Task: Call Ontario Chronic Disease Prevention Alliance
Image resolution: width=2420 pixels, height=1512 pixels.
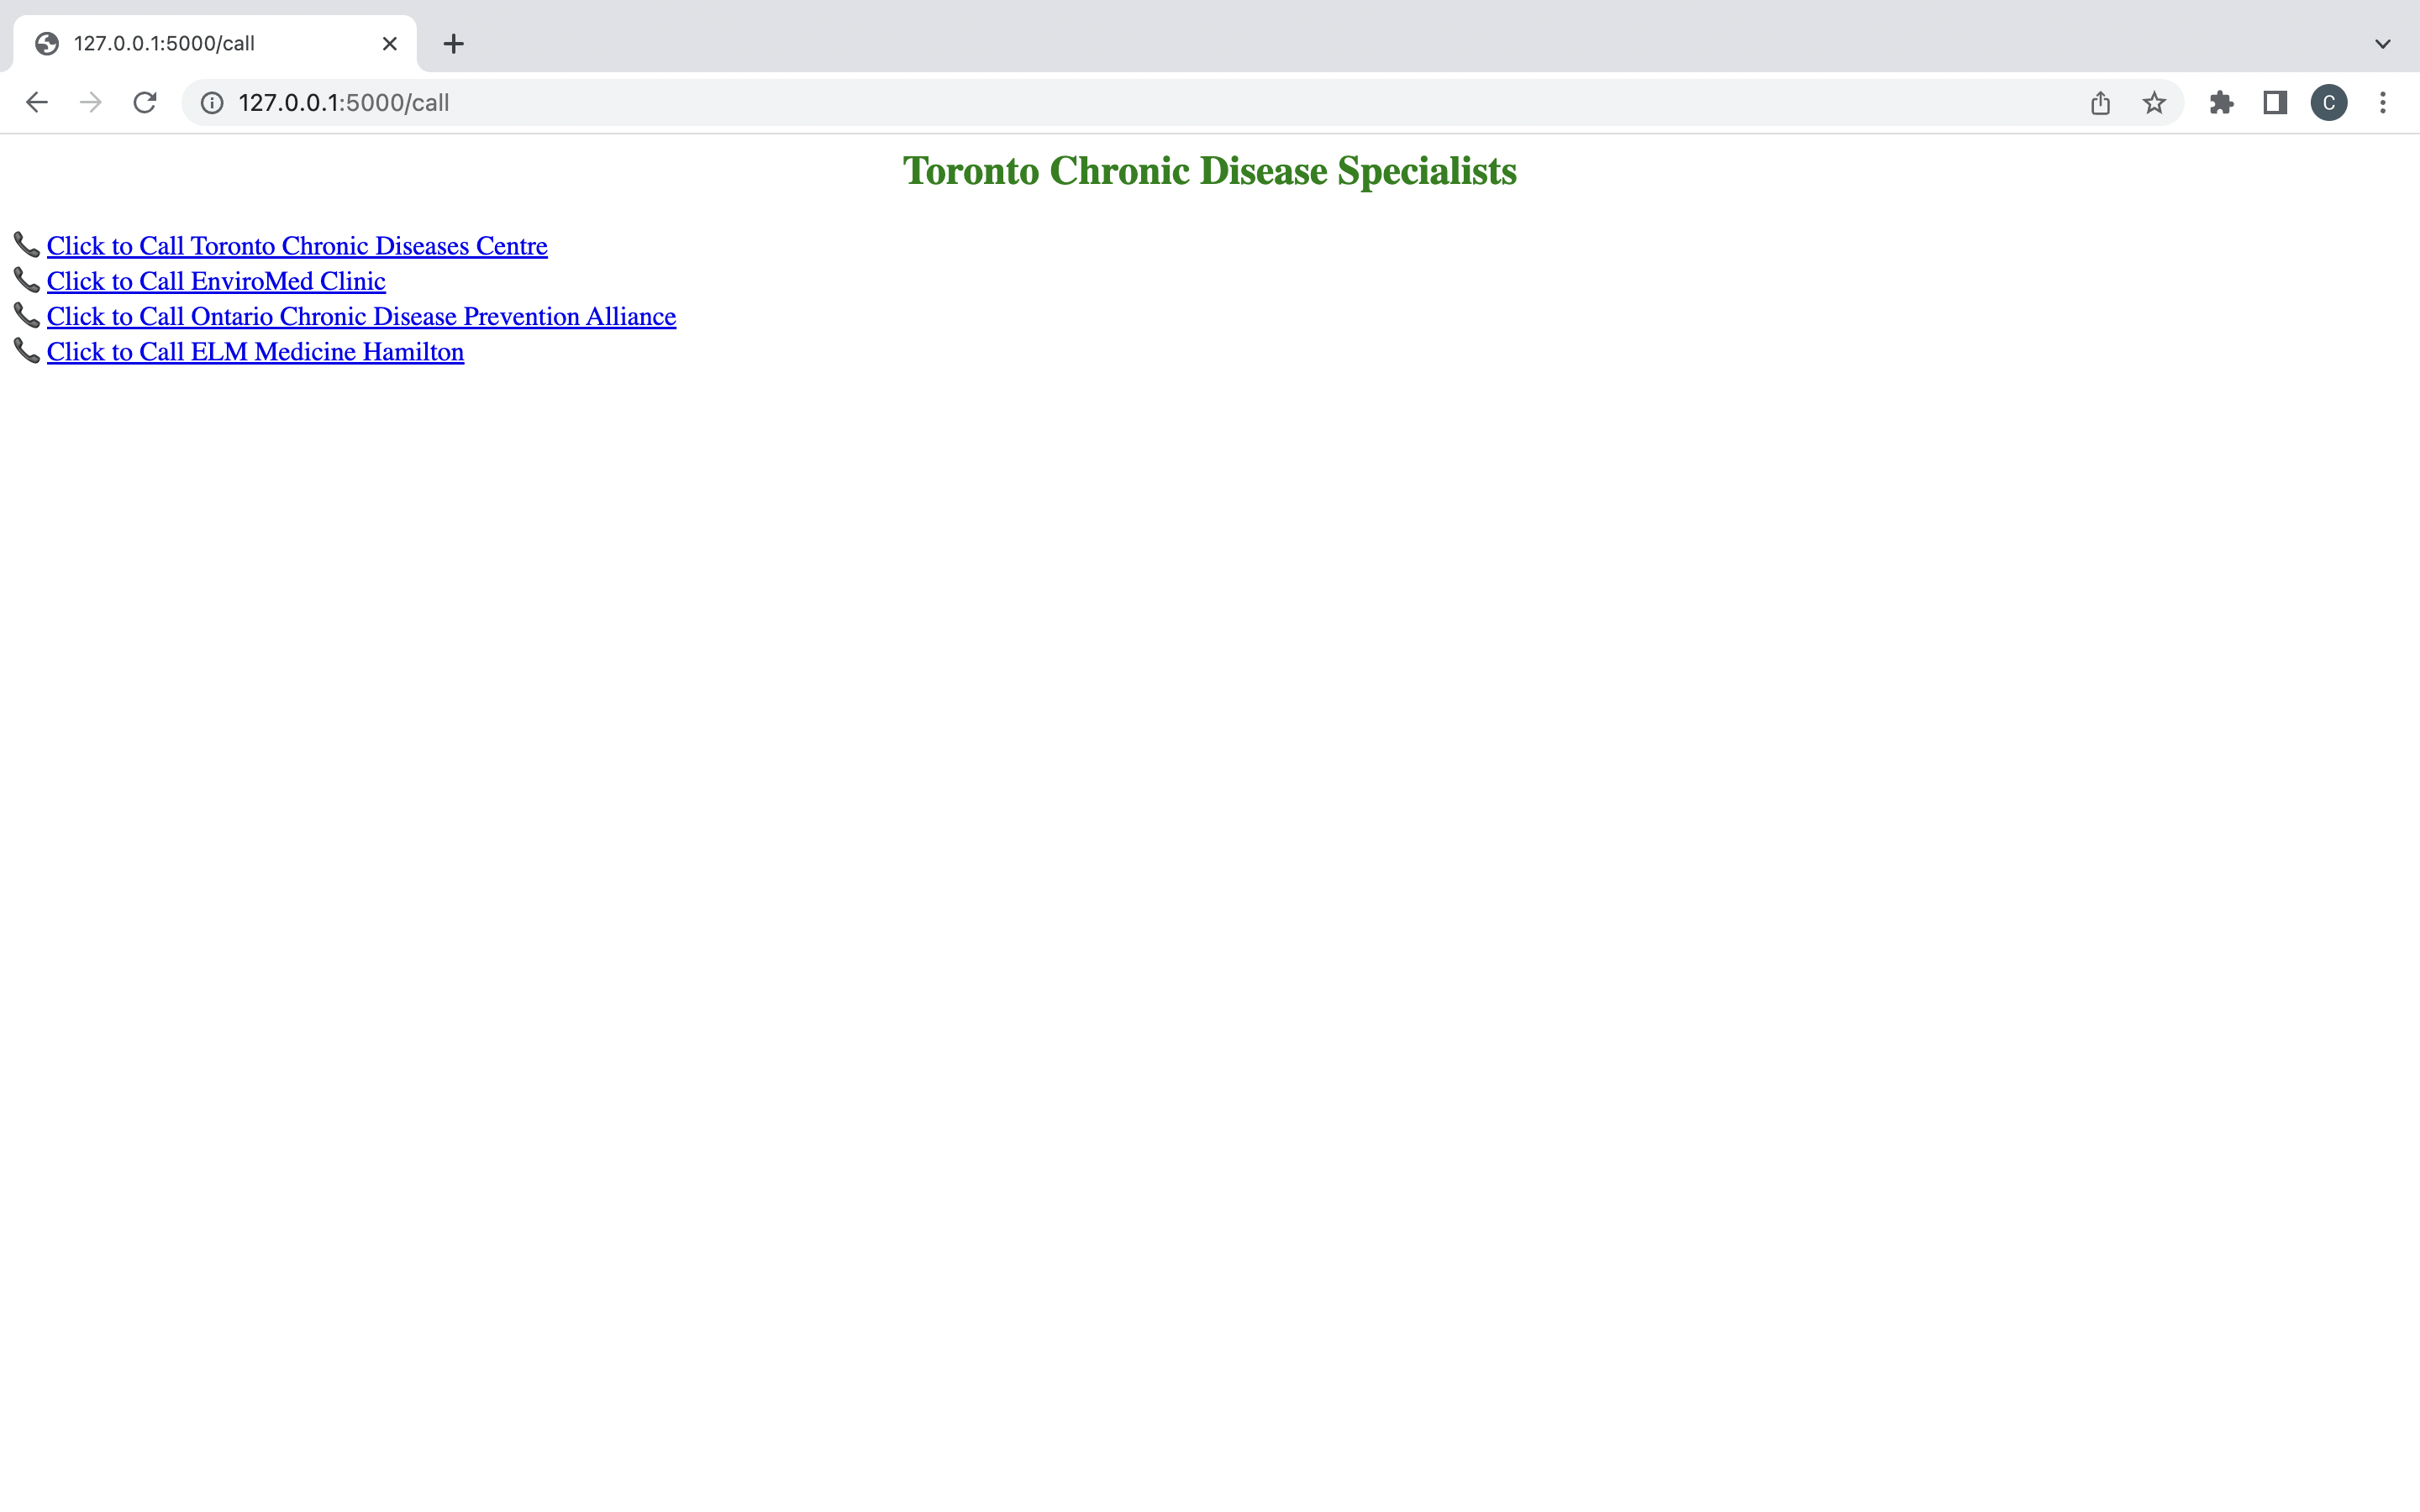Action: tap(361, 317)
